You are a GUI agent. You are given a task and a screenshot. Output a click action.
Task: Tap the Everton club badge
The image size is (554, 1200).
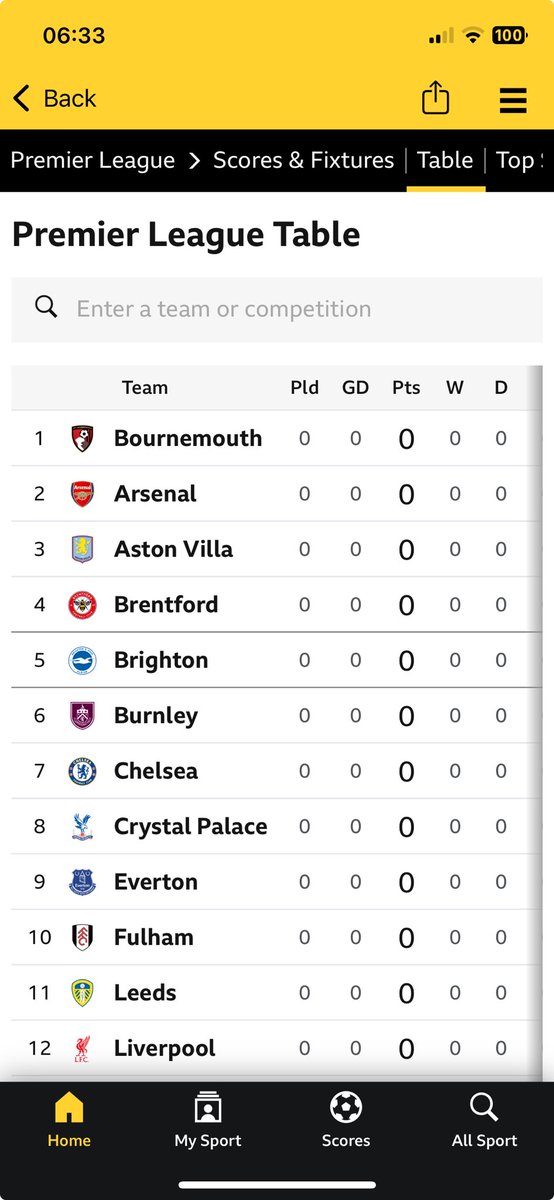[x=82, y=882]
